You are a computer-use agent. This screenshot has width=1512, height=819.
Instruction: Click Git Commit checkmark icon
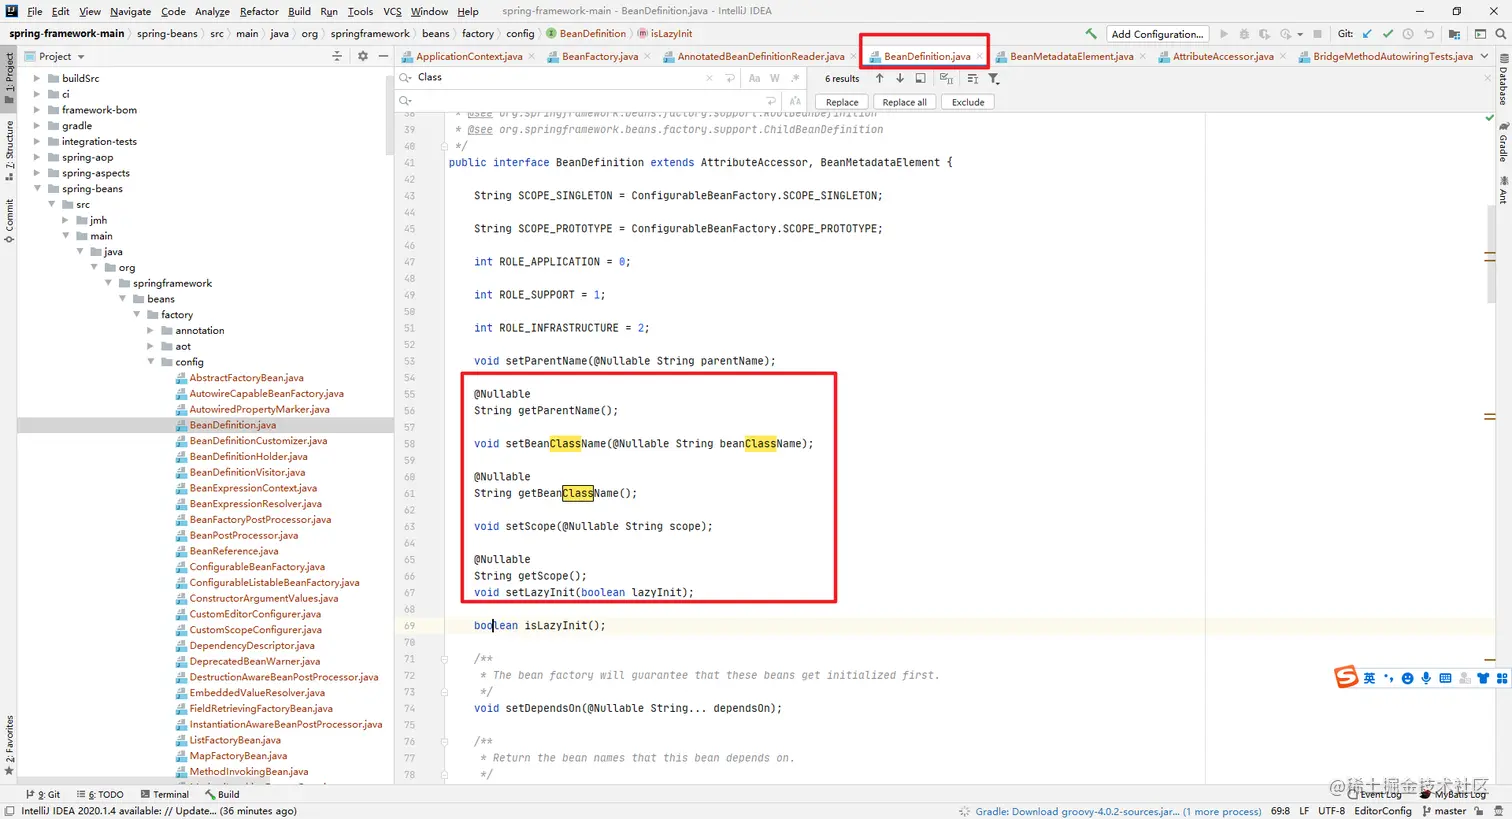point(1387,33)
